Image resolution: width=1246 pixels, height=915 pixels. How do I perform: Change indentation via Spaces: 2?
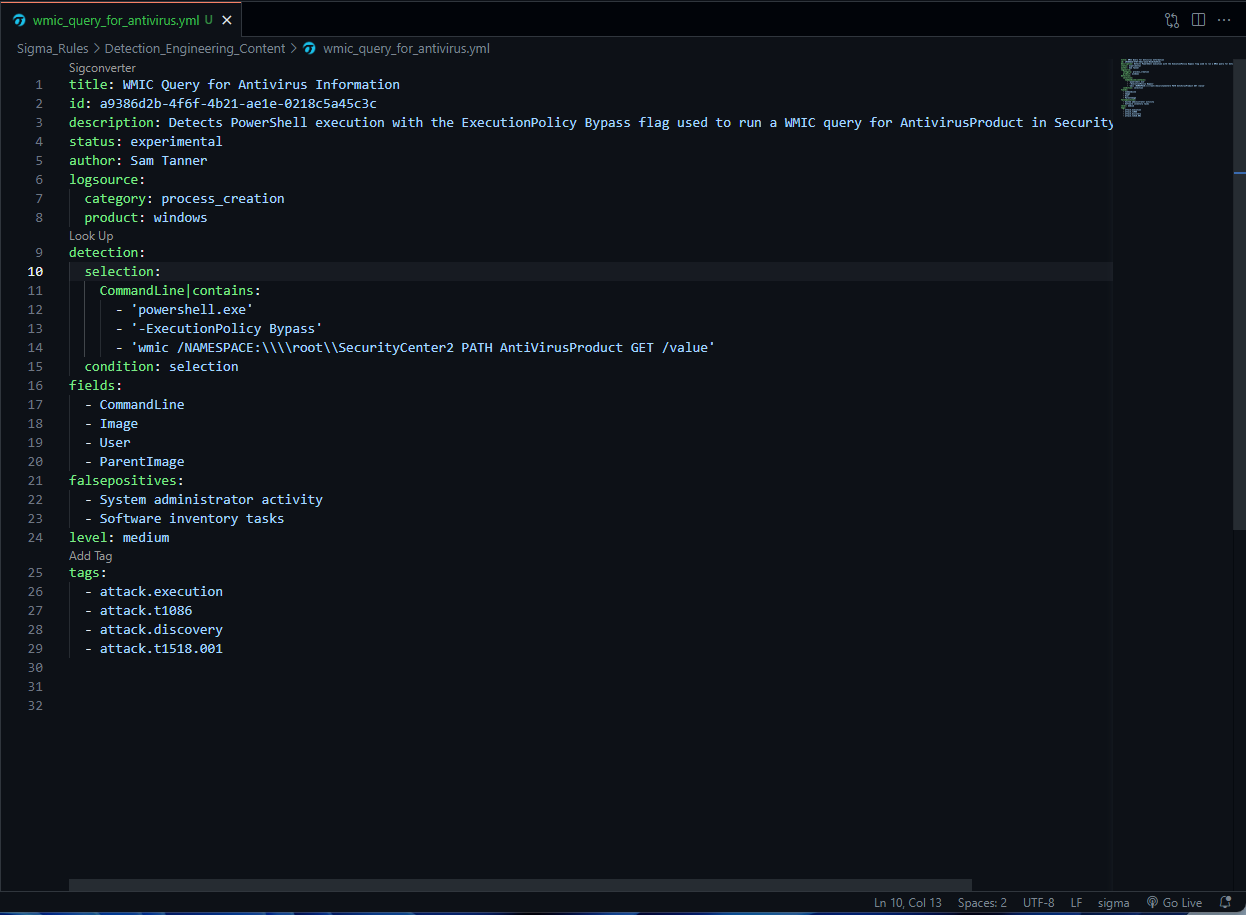click(982, 902)
